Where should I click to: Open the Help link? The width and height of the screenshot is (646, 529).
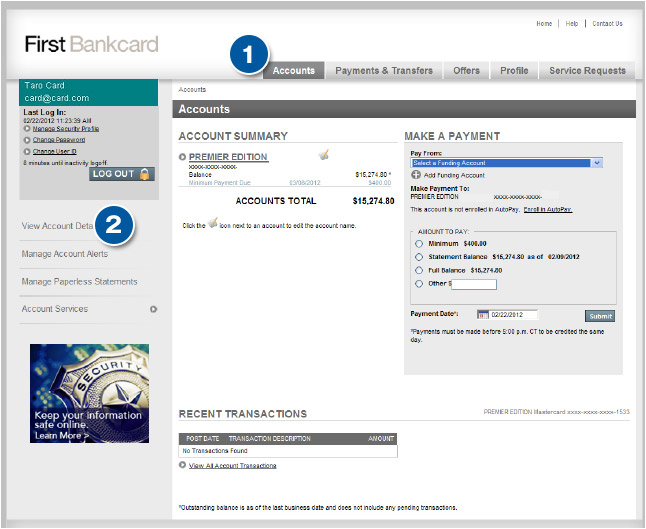point(571,23)
